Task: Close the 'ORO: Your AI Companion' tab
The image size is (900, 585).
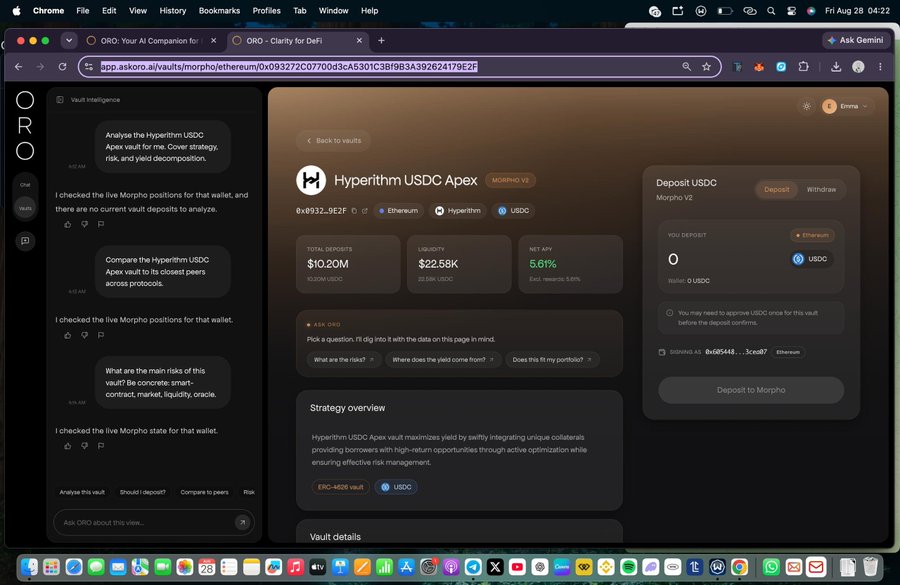Action: (x=214, y=41)
